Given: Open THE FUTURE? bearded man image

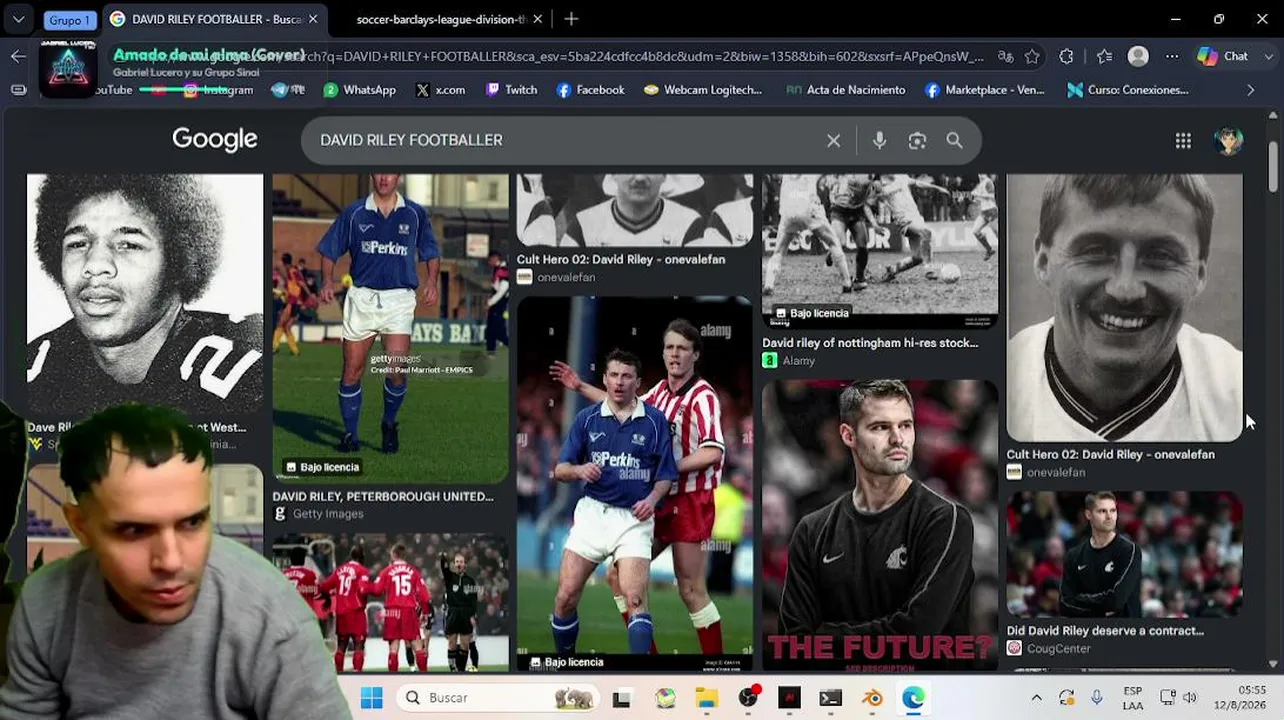Looking at the screenshot, I should point(879,524).
